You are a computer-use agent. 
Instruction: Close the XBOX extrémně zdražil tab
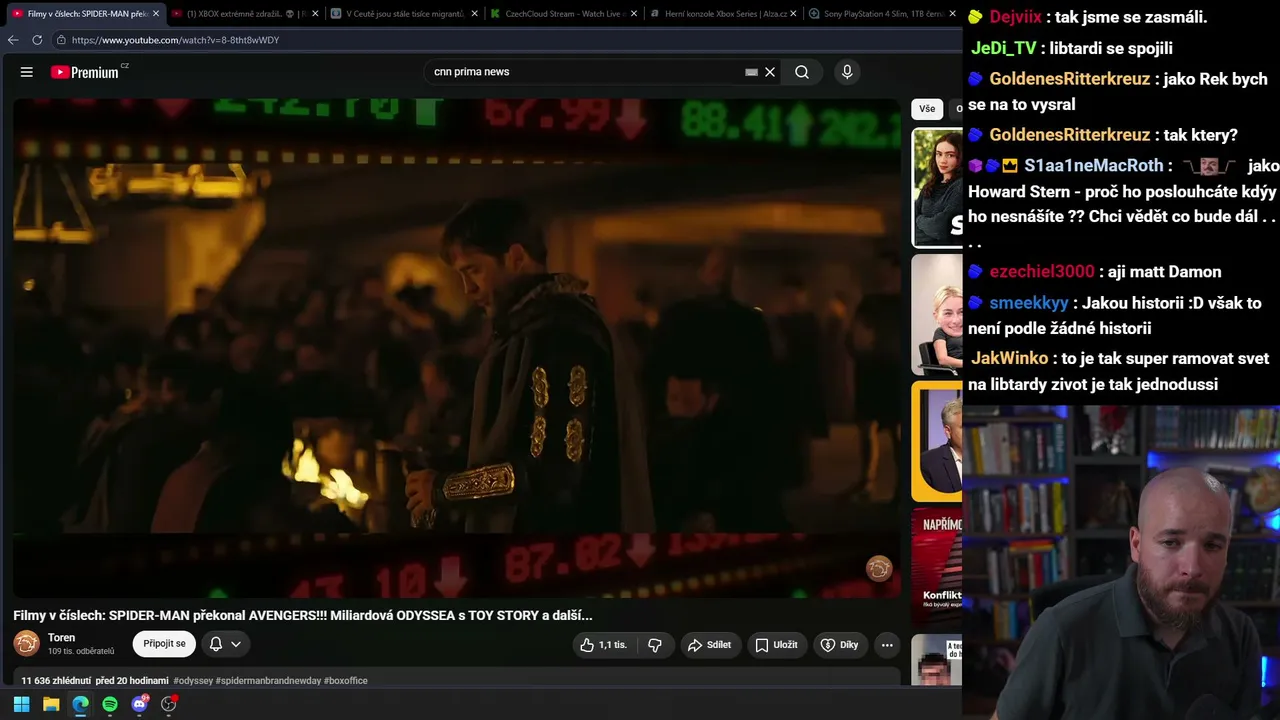click(316, 14)
